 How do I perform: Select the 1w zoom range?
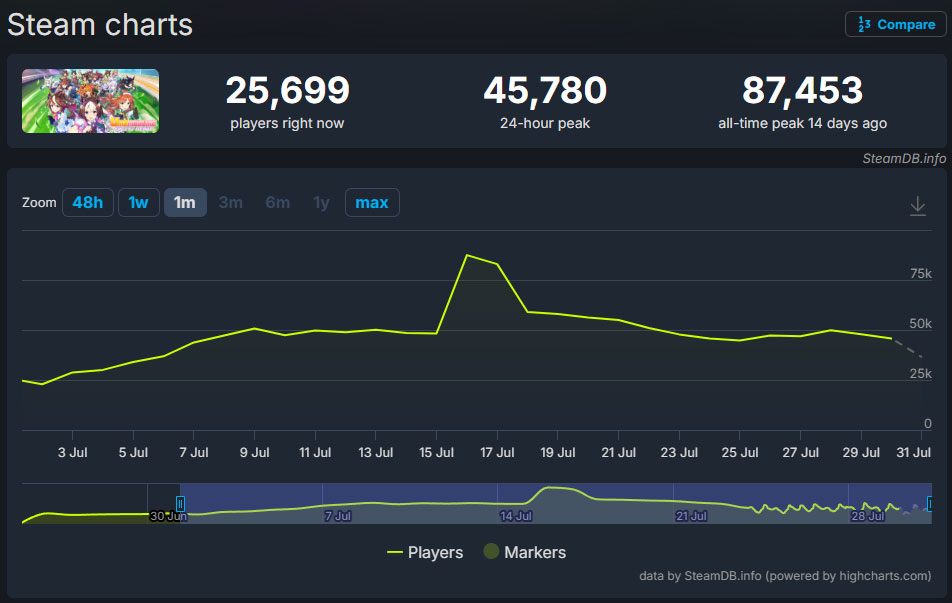tap(138, 203)
